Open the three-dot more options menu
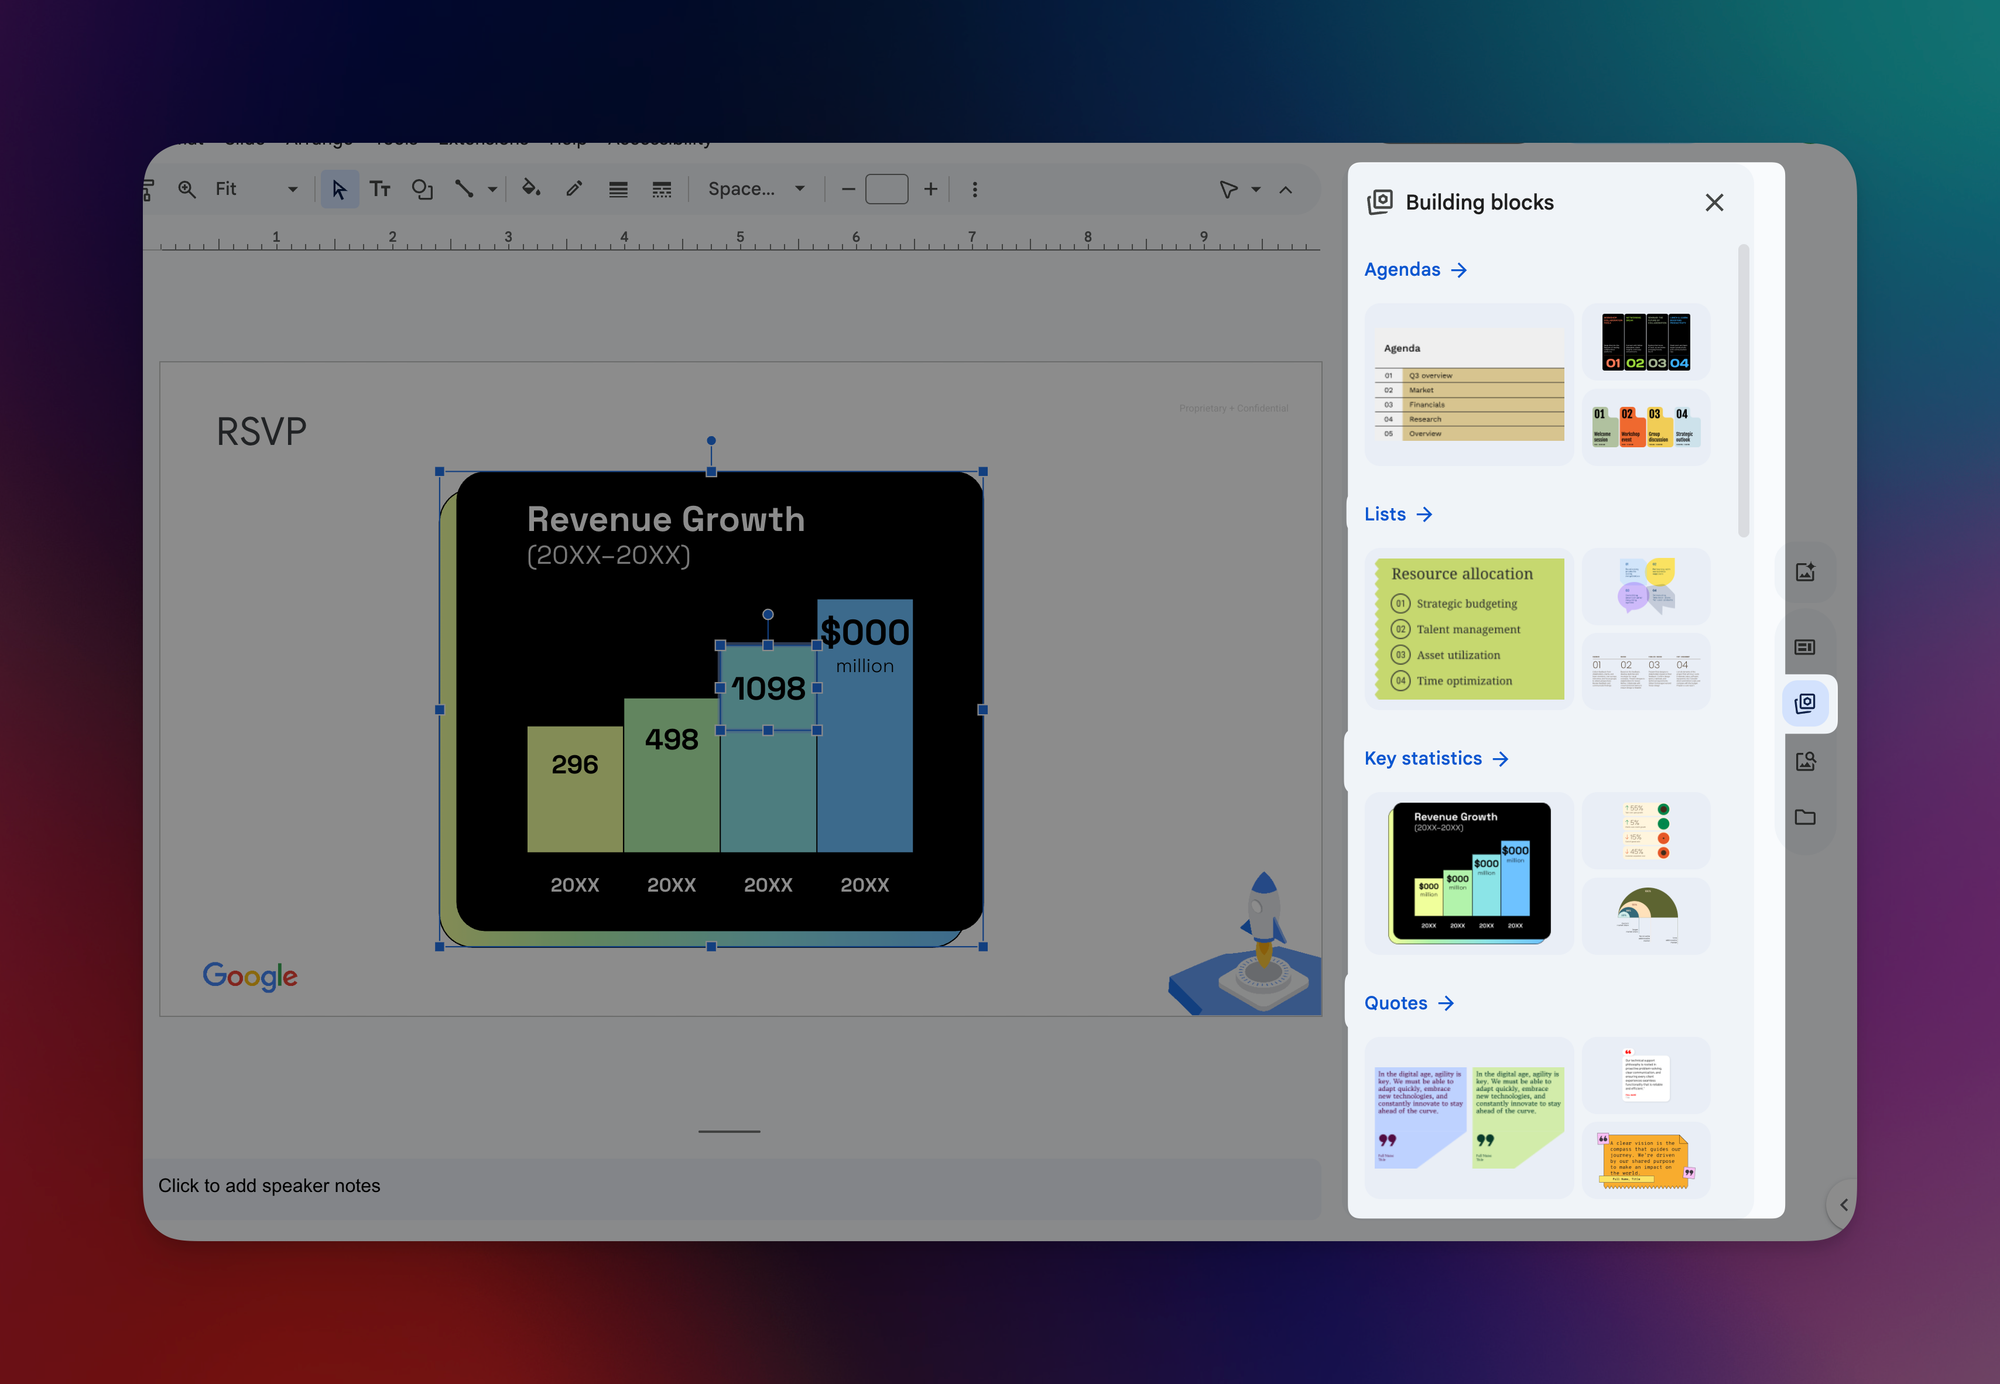Screen dimensions: 2000x1384 [x=975, y=189]
